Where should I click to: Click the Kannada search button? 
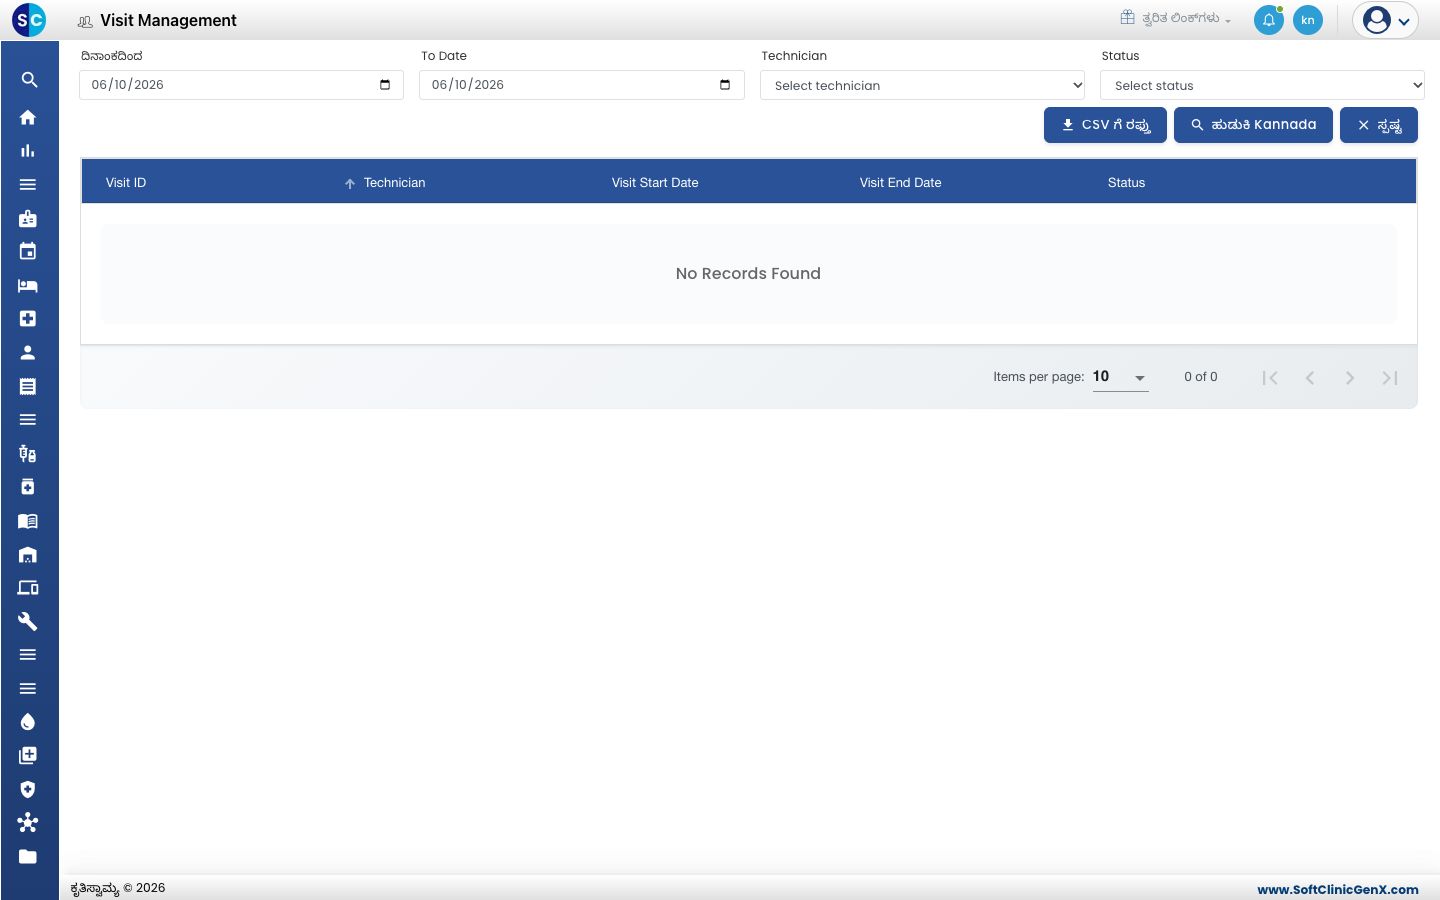pos(1253,125)
